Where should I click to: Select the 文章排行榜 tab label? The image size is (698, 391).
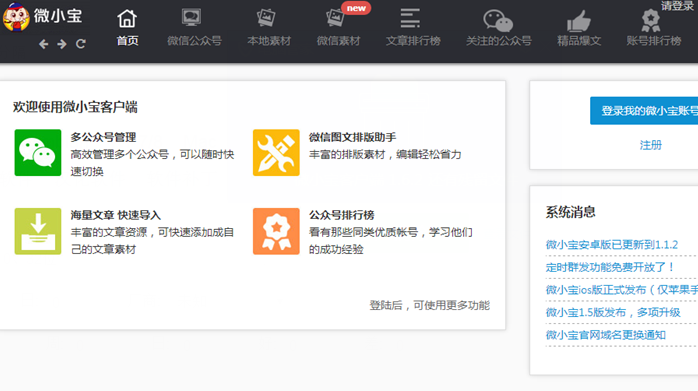point(413,41)
